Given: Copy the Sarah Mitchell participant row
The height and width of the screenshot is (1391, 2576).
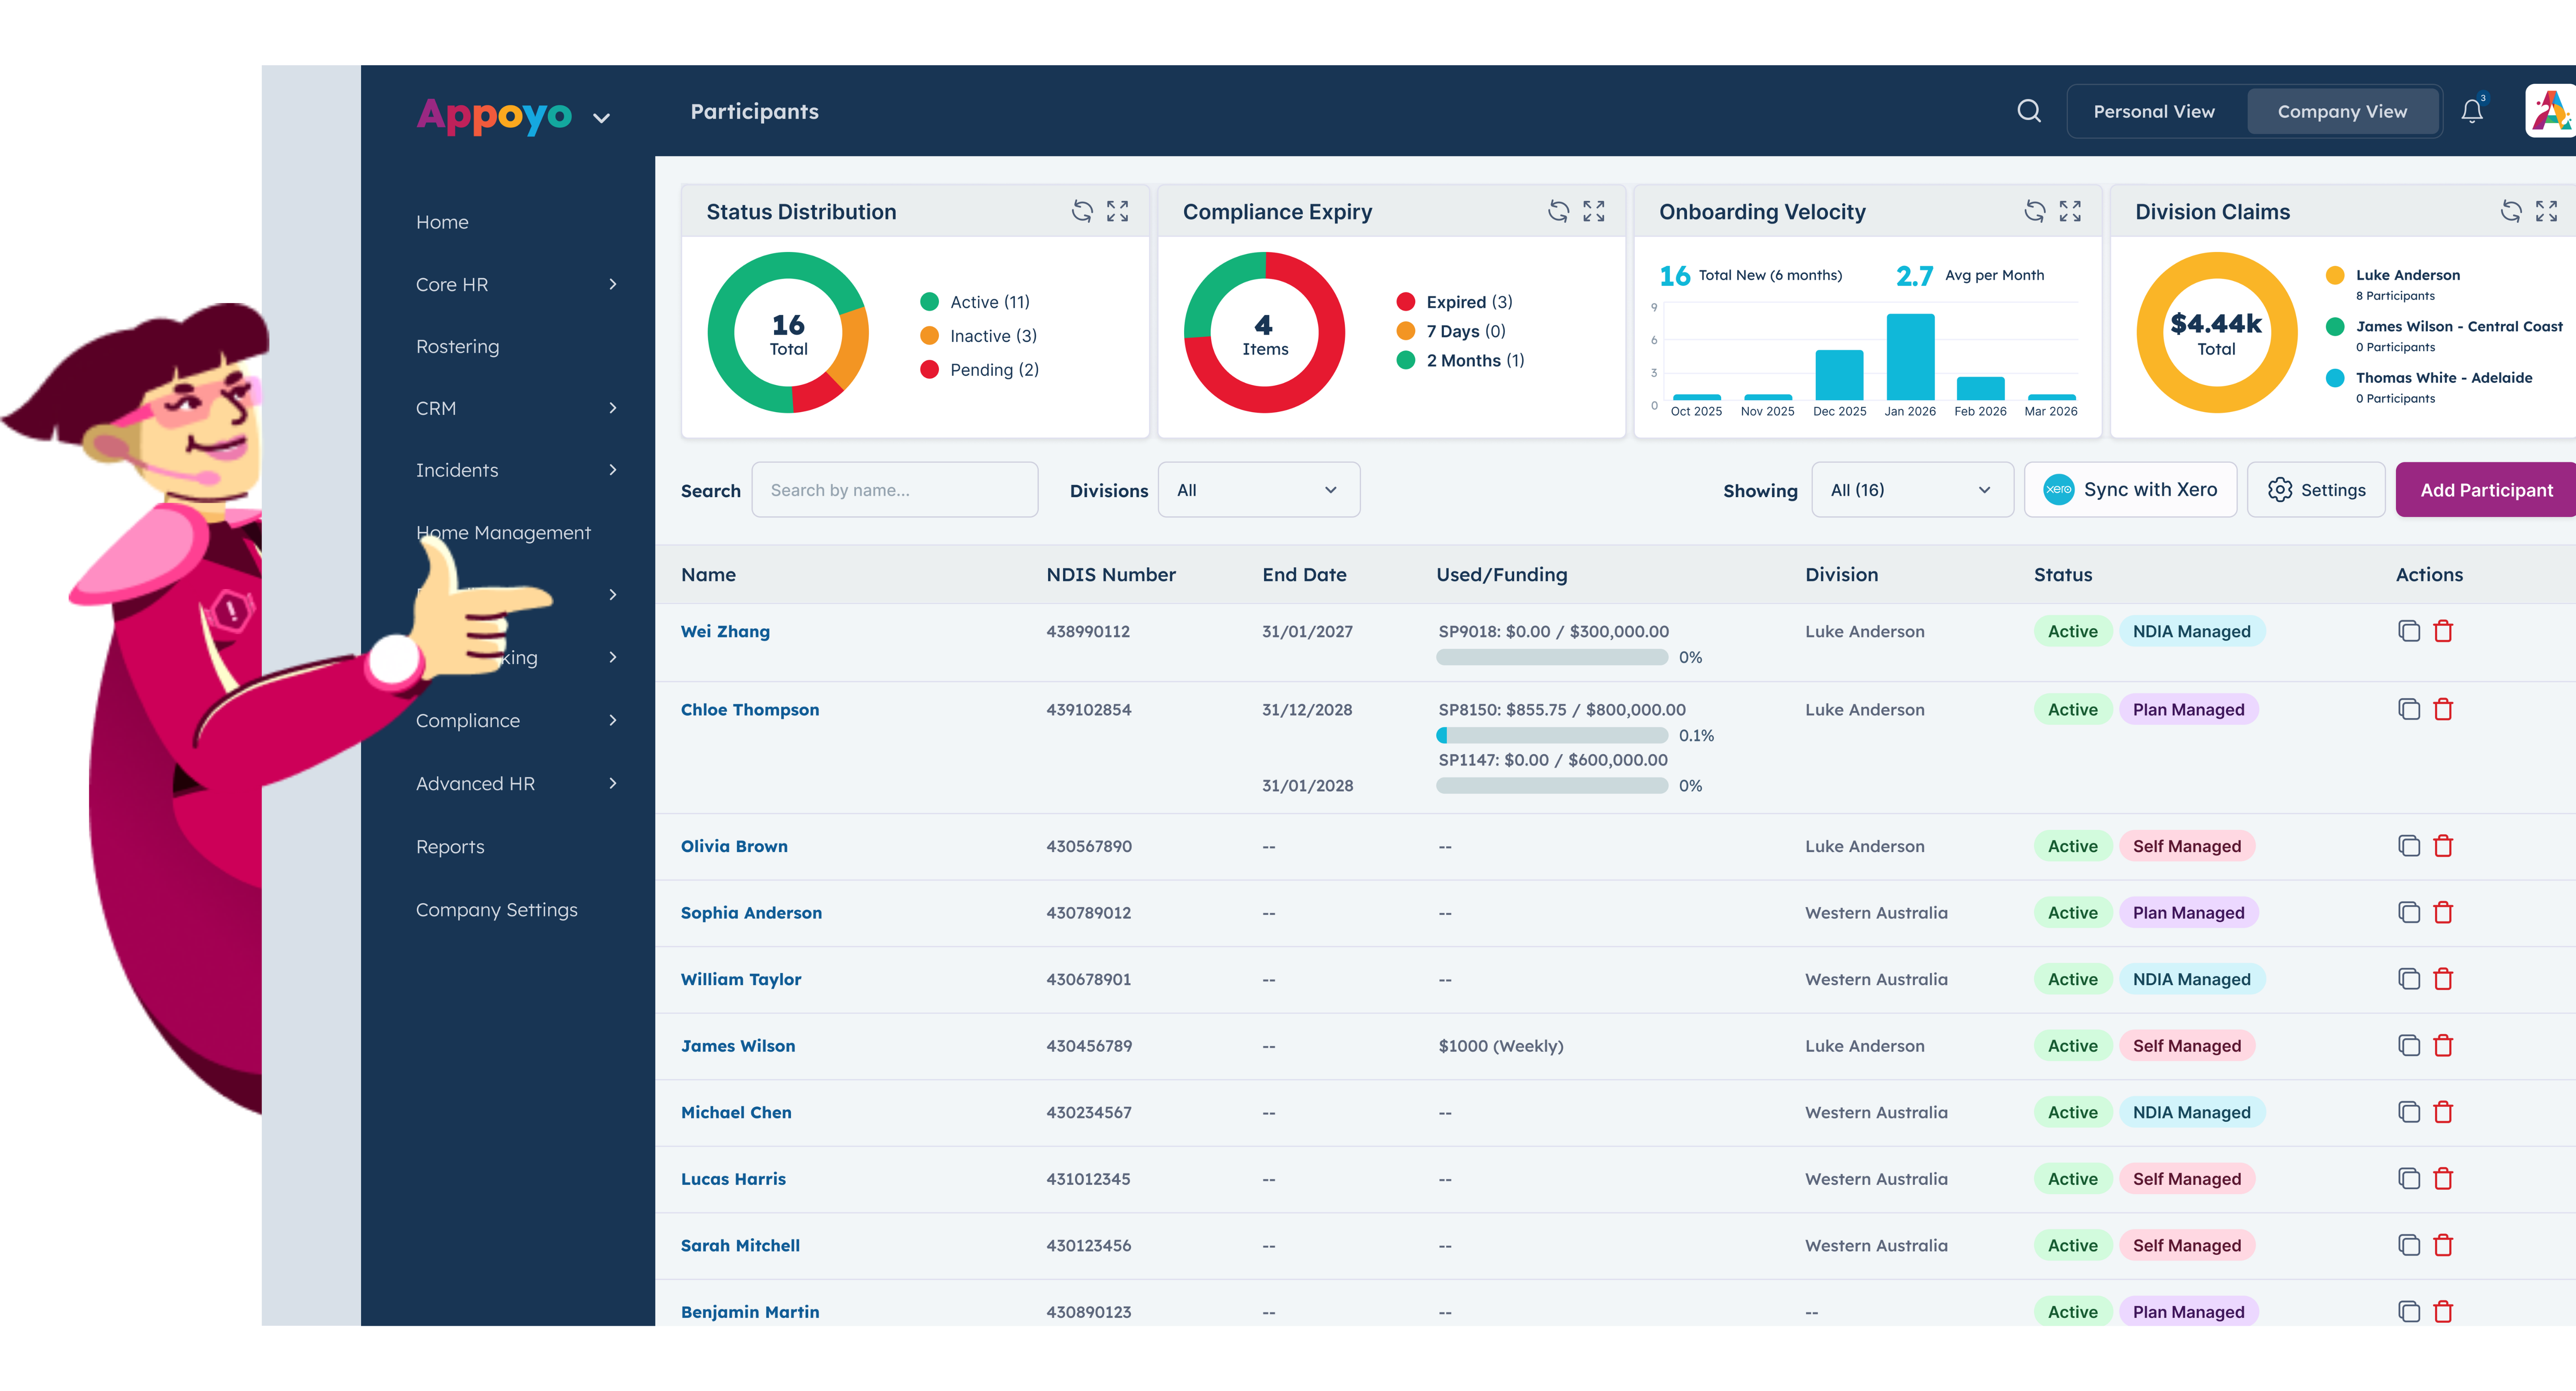Looking at the screenshot, I should point(2409,1245).
